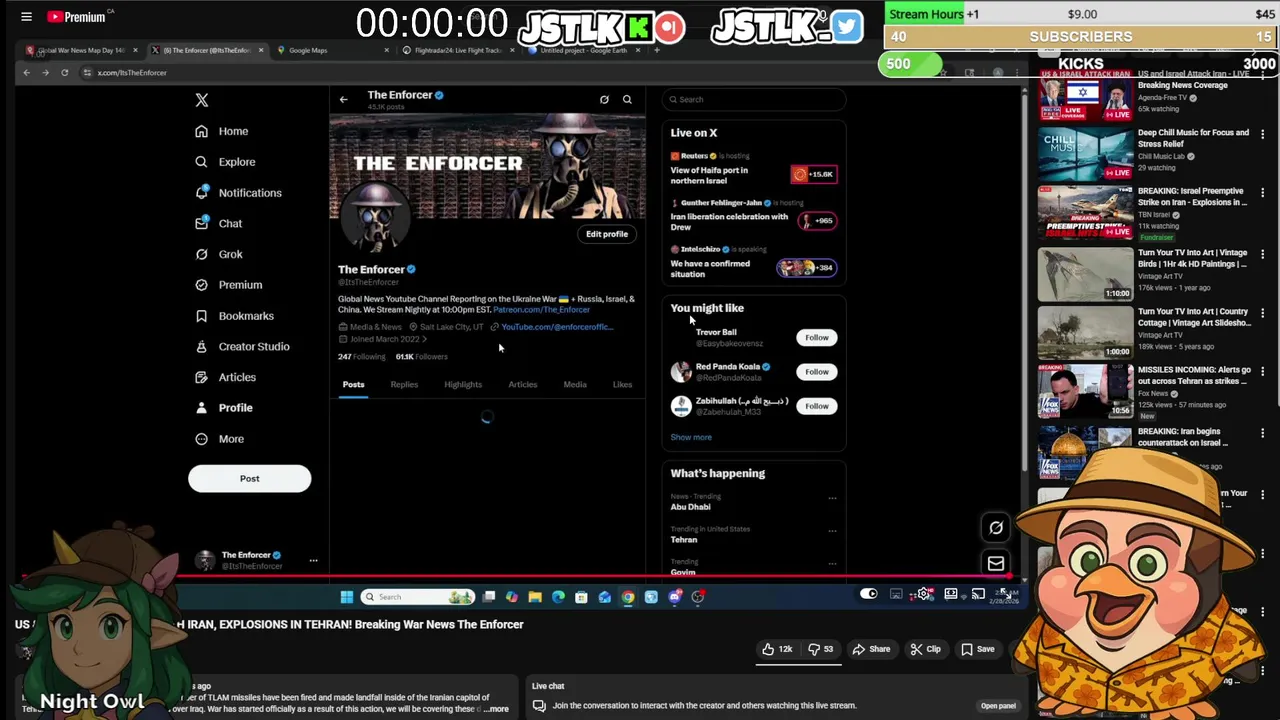Open Premium in the X sidebar
1280x720 pixels.
click(228, 285)
